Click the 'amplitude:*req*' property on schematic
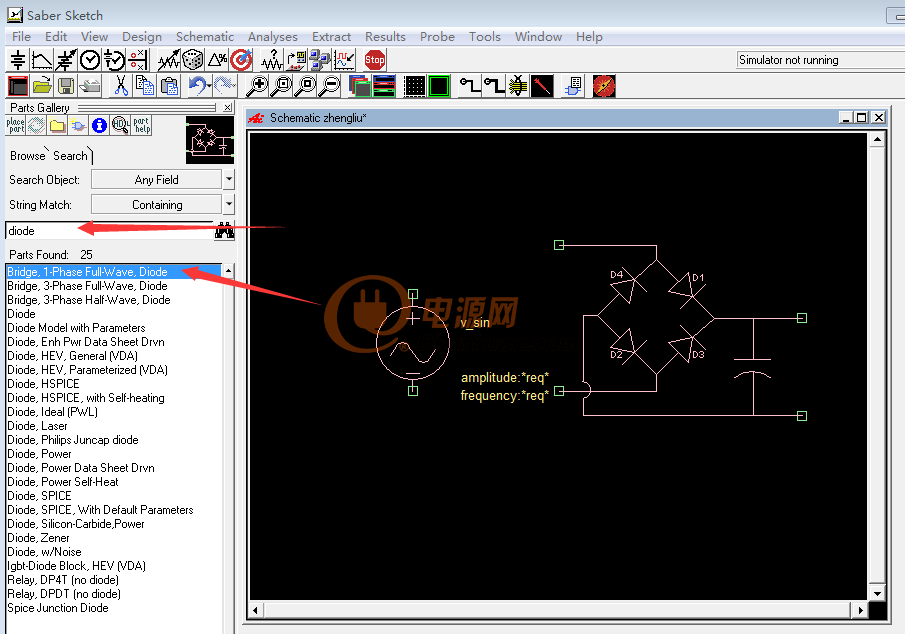This screenshot has height=634, width=905. tap(504, 378)
